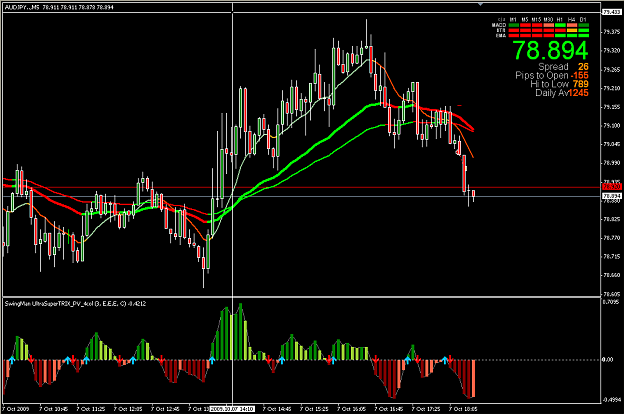Click the 0.00 indicator scale label
The height and width of the screenshot is (415, 625).
(607, 360)
